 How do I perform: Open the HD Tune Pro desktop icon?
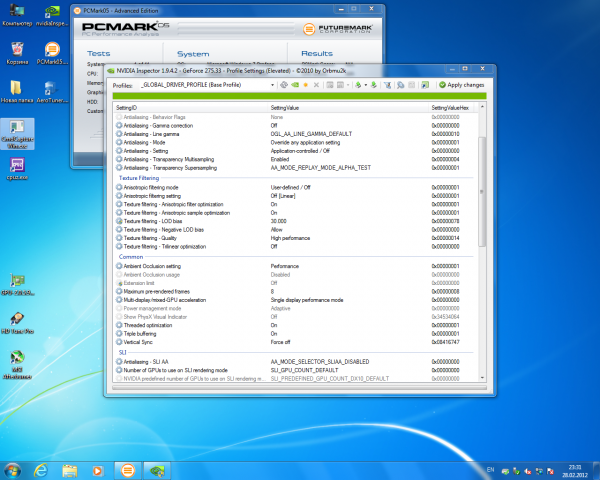17,323
